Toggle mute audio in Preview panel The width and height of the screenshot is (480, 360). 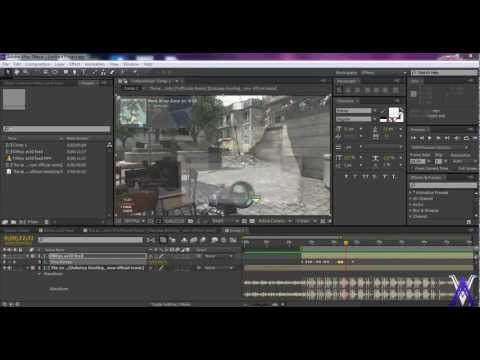pos(457,138)
